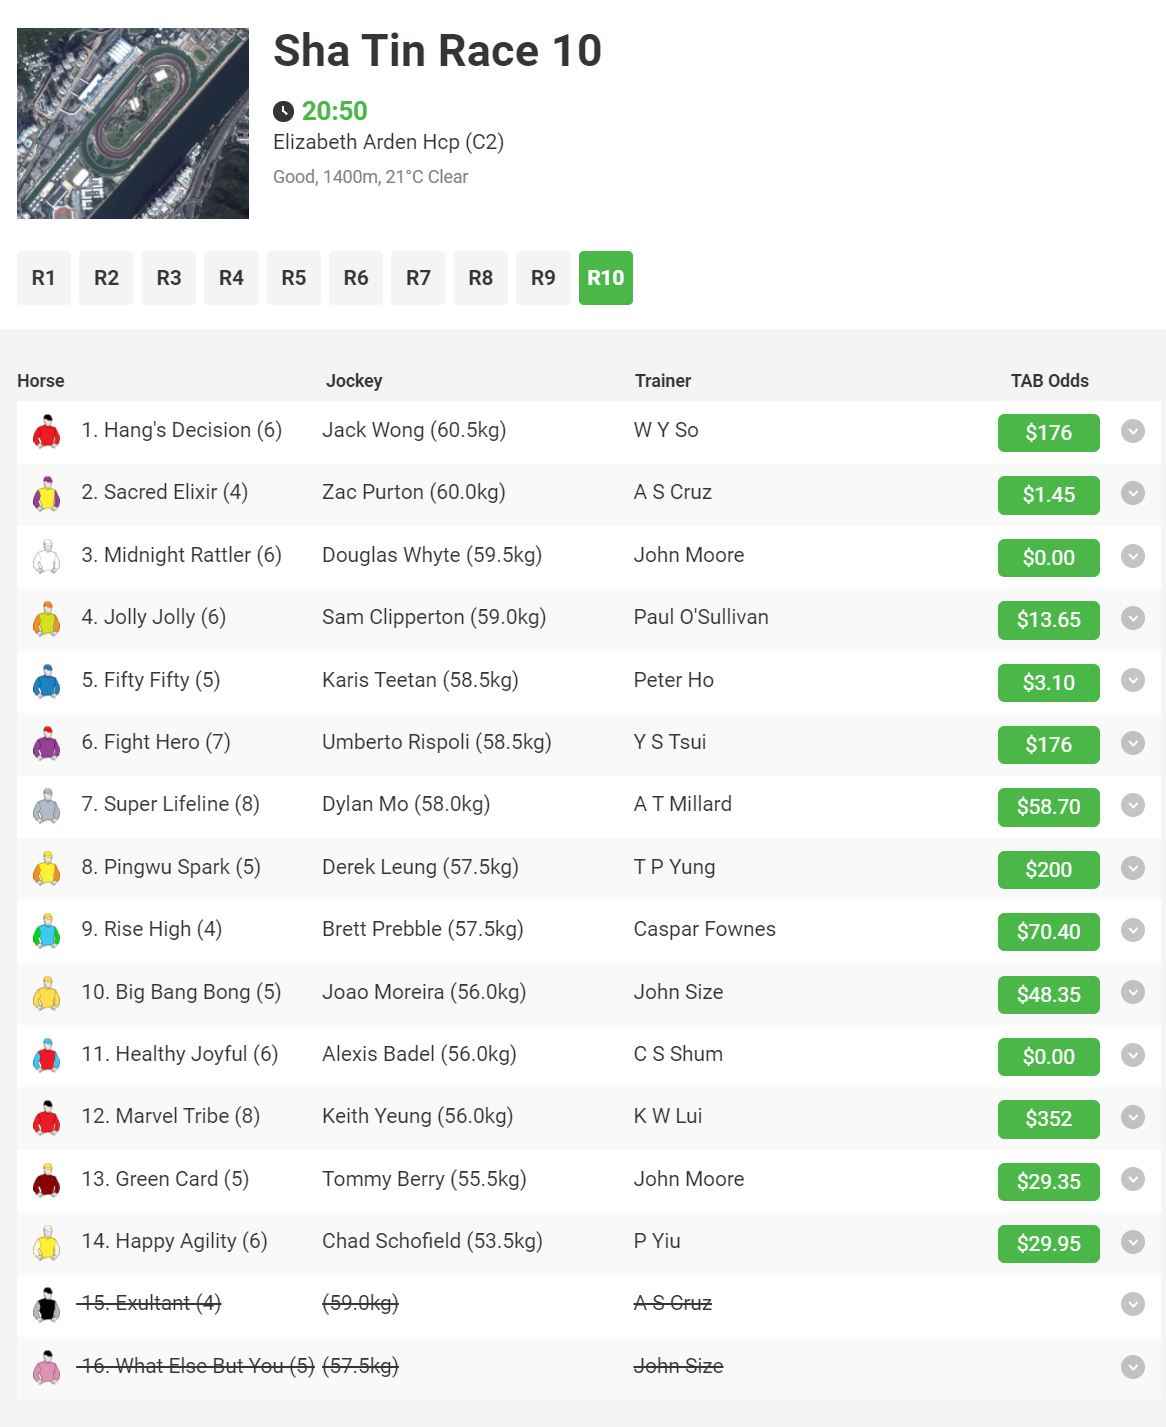
Task: Expand Jolly Jolly row chevron
Action: click(x=1132, y=618)
